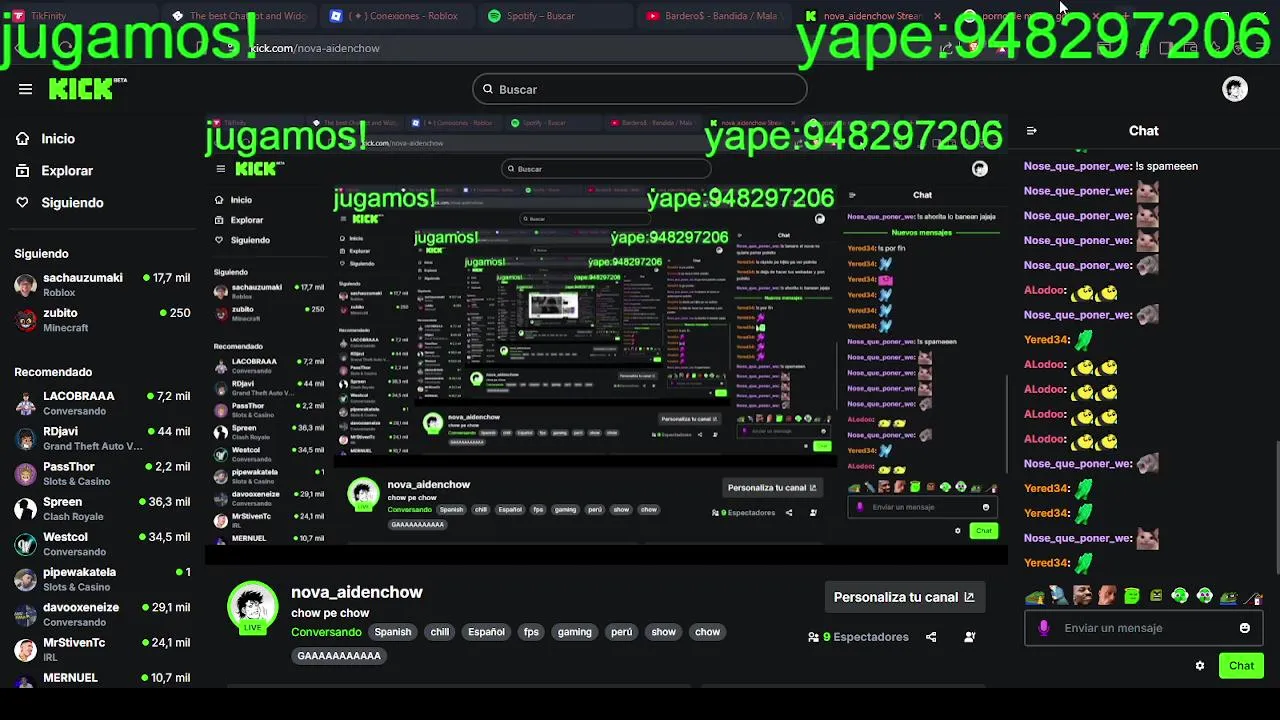This screenshot has width=1280, height=720.
Task: Click Westcol avatar icon
Action: 26,544
